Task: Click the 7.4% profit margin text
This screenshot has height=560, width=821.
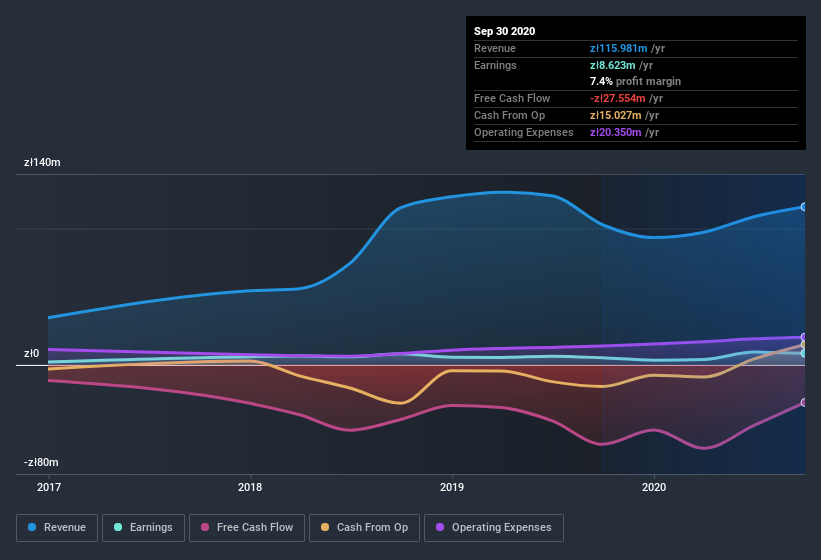Action: (x=635, y=81)
